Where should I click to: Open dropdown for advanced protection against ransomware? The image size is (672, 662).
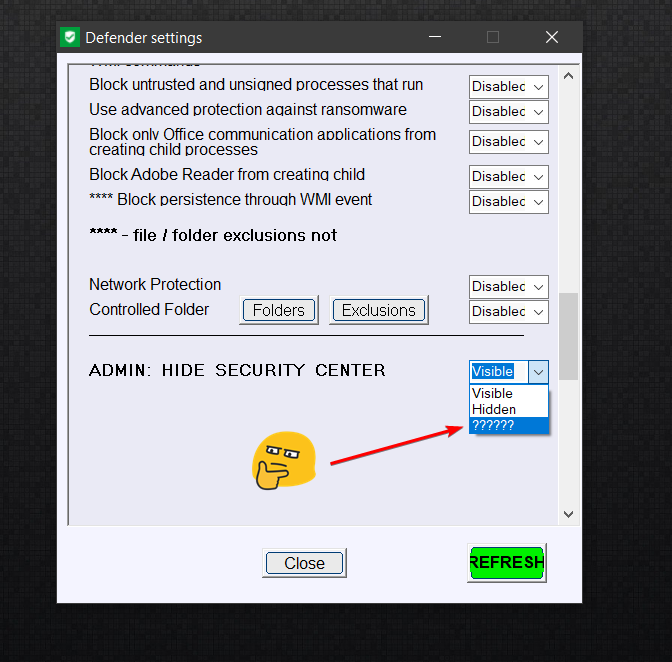(x=508, y=112)
